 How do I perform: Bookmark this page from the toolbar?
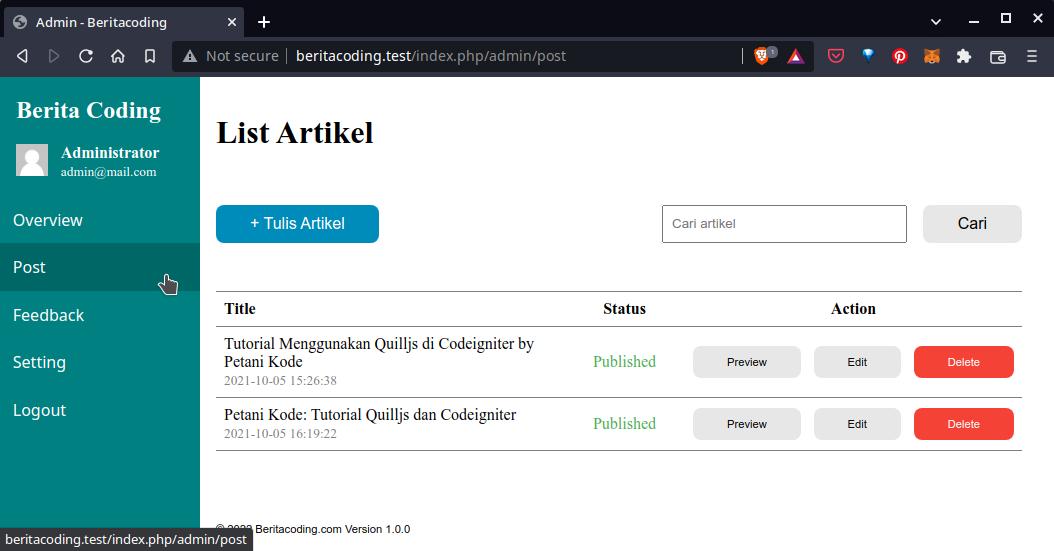tap(150, 56)
